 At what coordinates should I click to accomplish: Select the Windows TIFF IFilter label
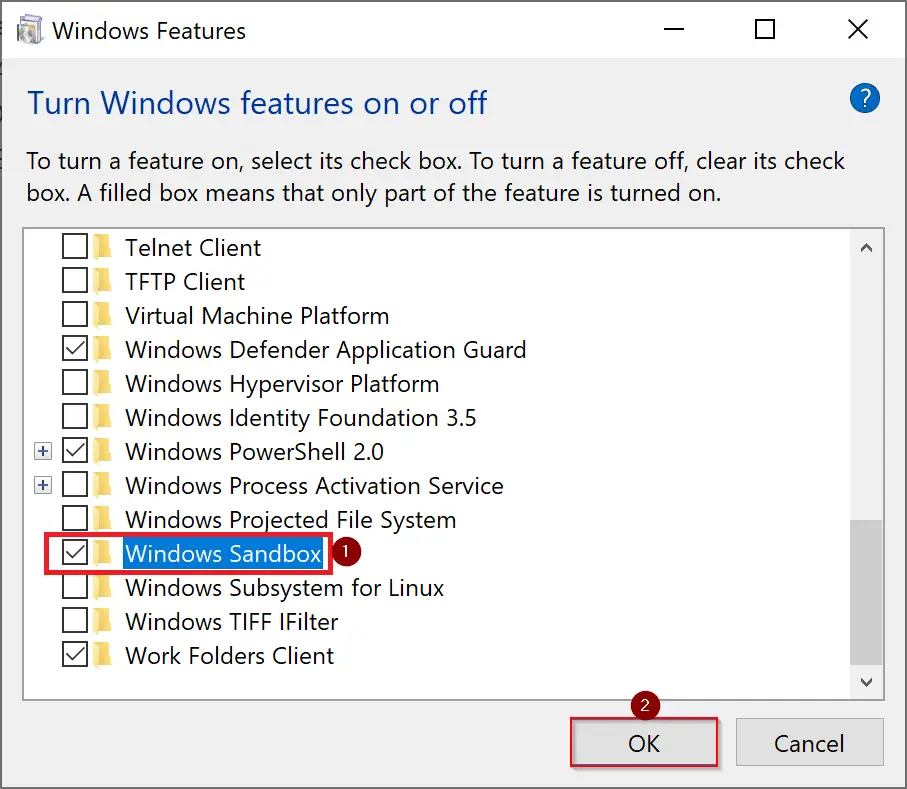[232, 622]
